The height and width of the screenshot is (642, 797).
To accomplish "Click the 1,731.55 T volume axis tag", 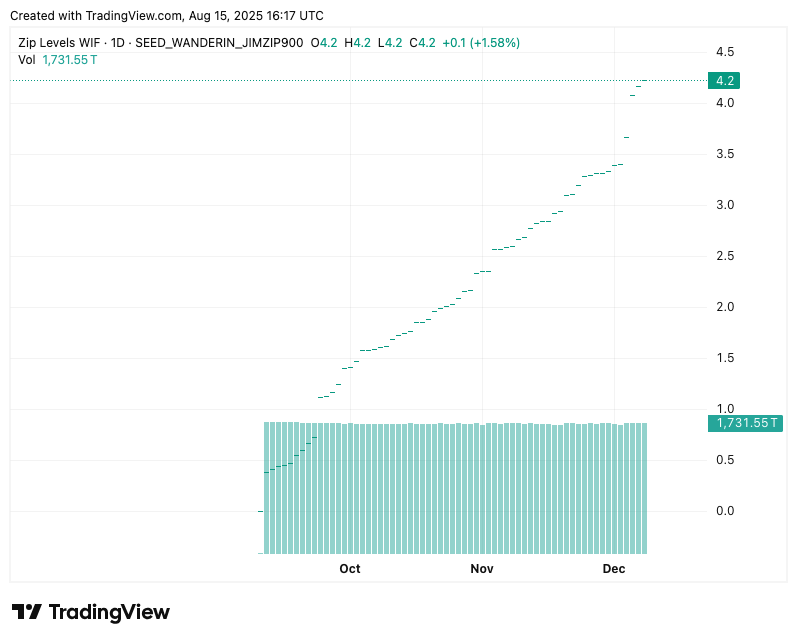I will 745,423.
